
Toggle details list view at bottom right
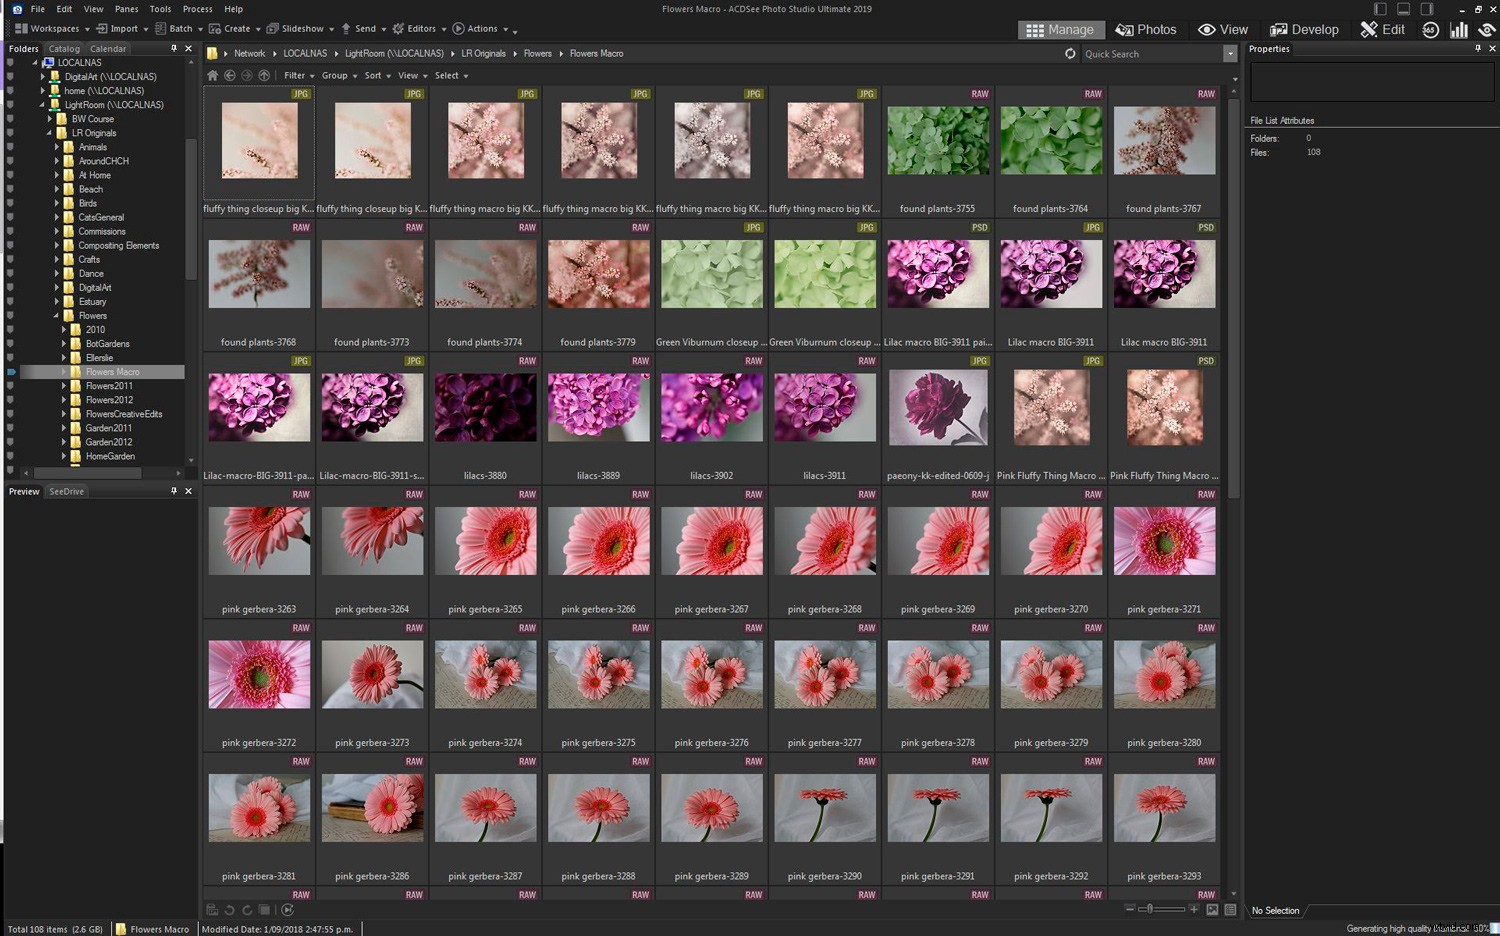click(1230, 910)
